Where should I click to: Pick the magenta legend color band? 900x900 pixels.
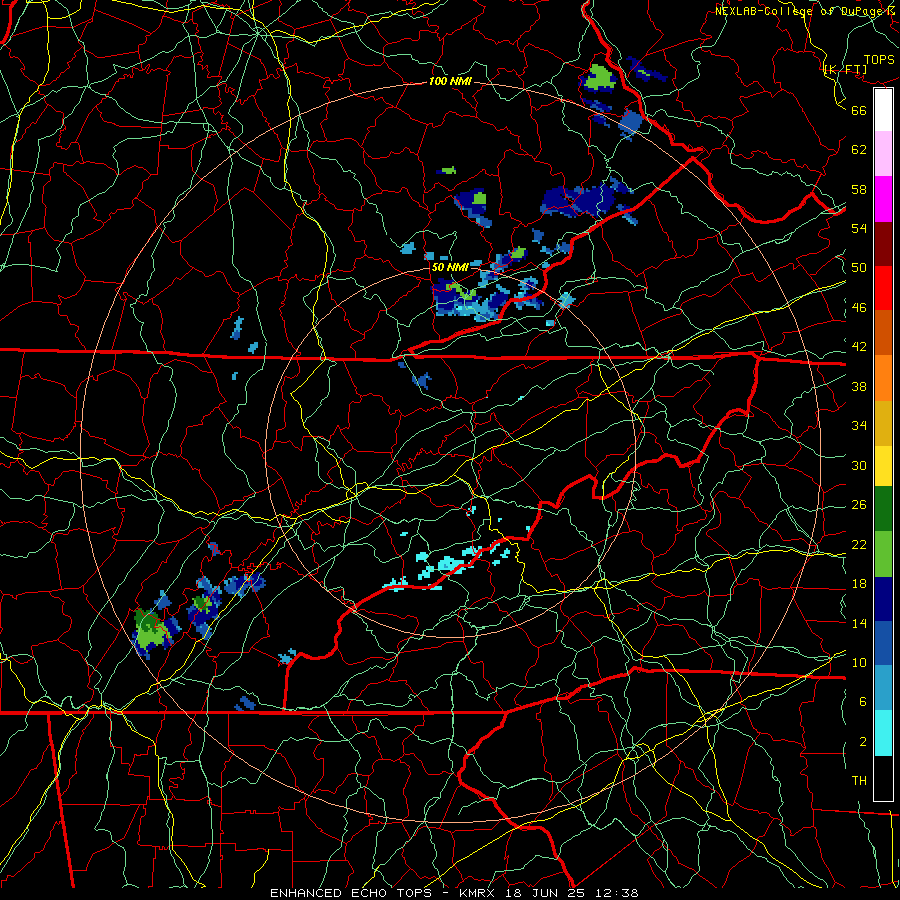[883, 199]
